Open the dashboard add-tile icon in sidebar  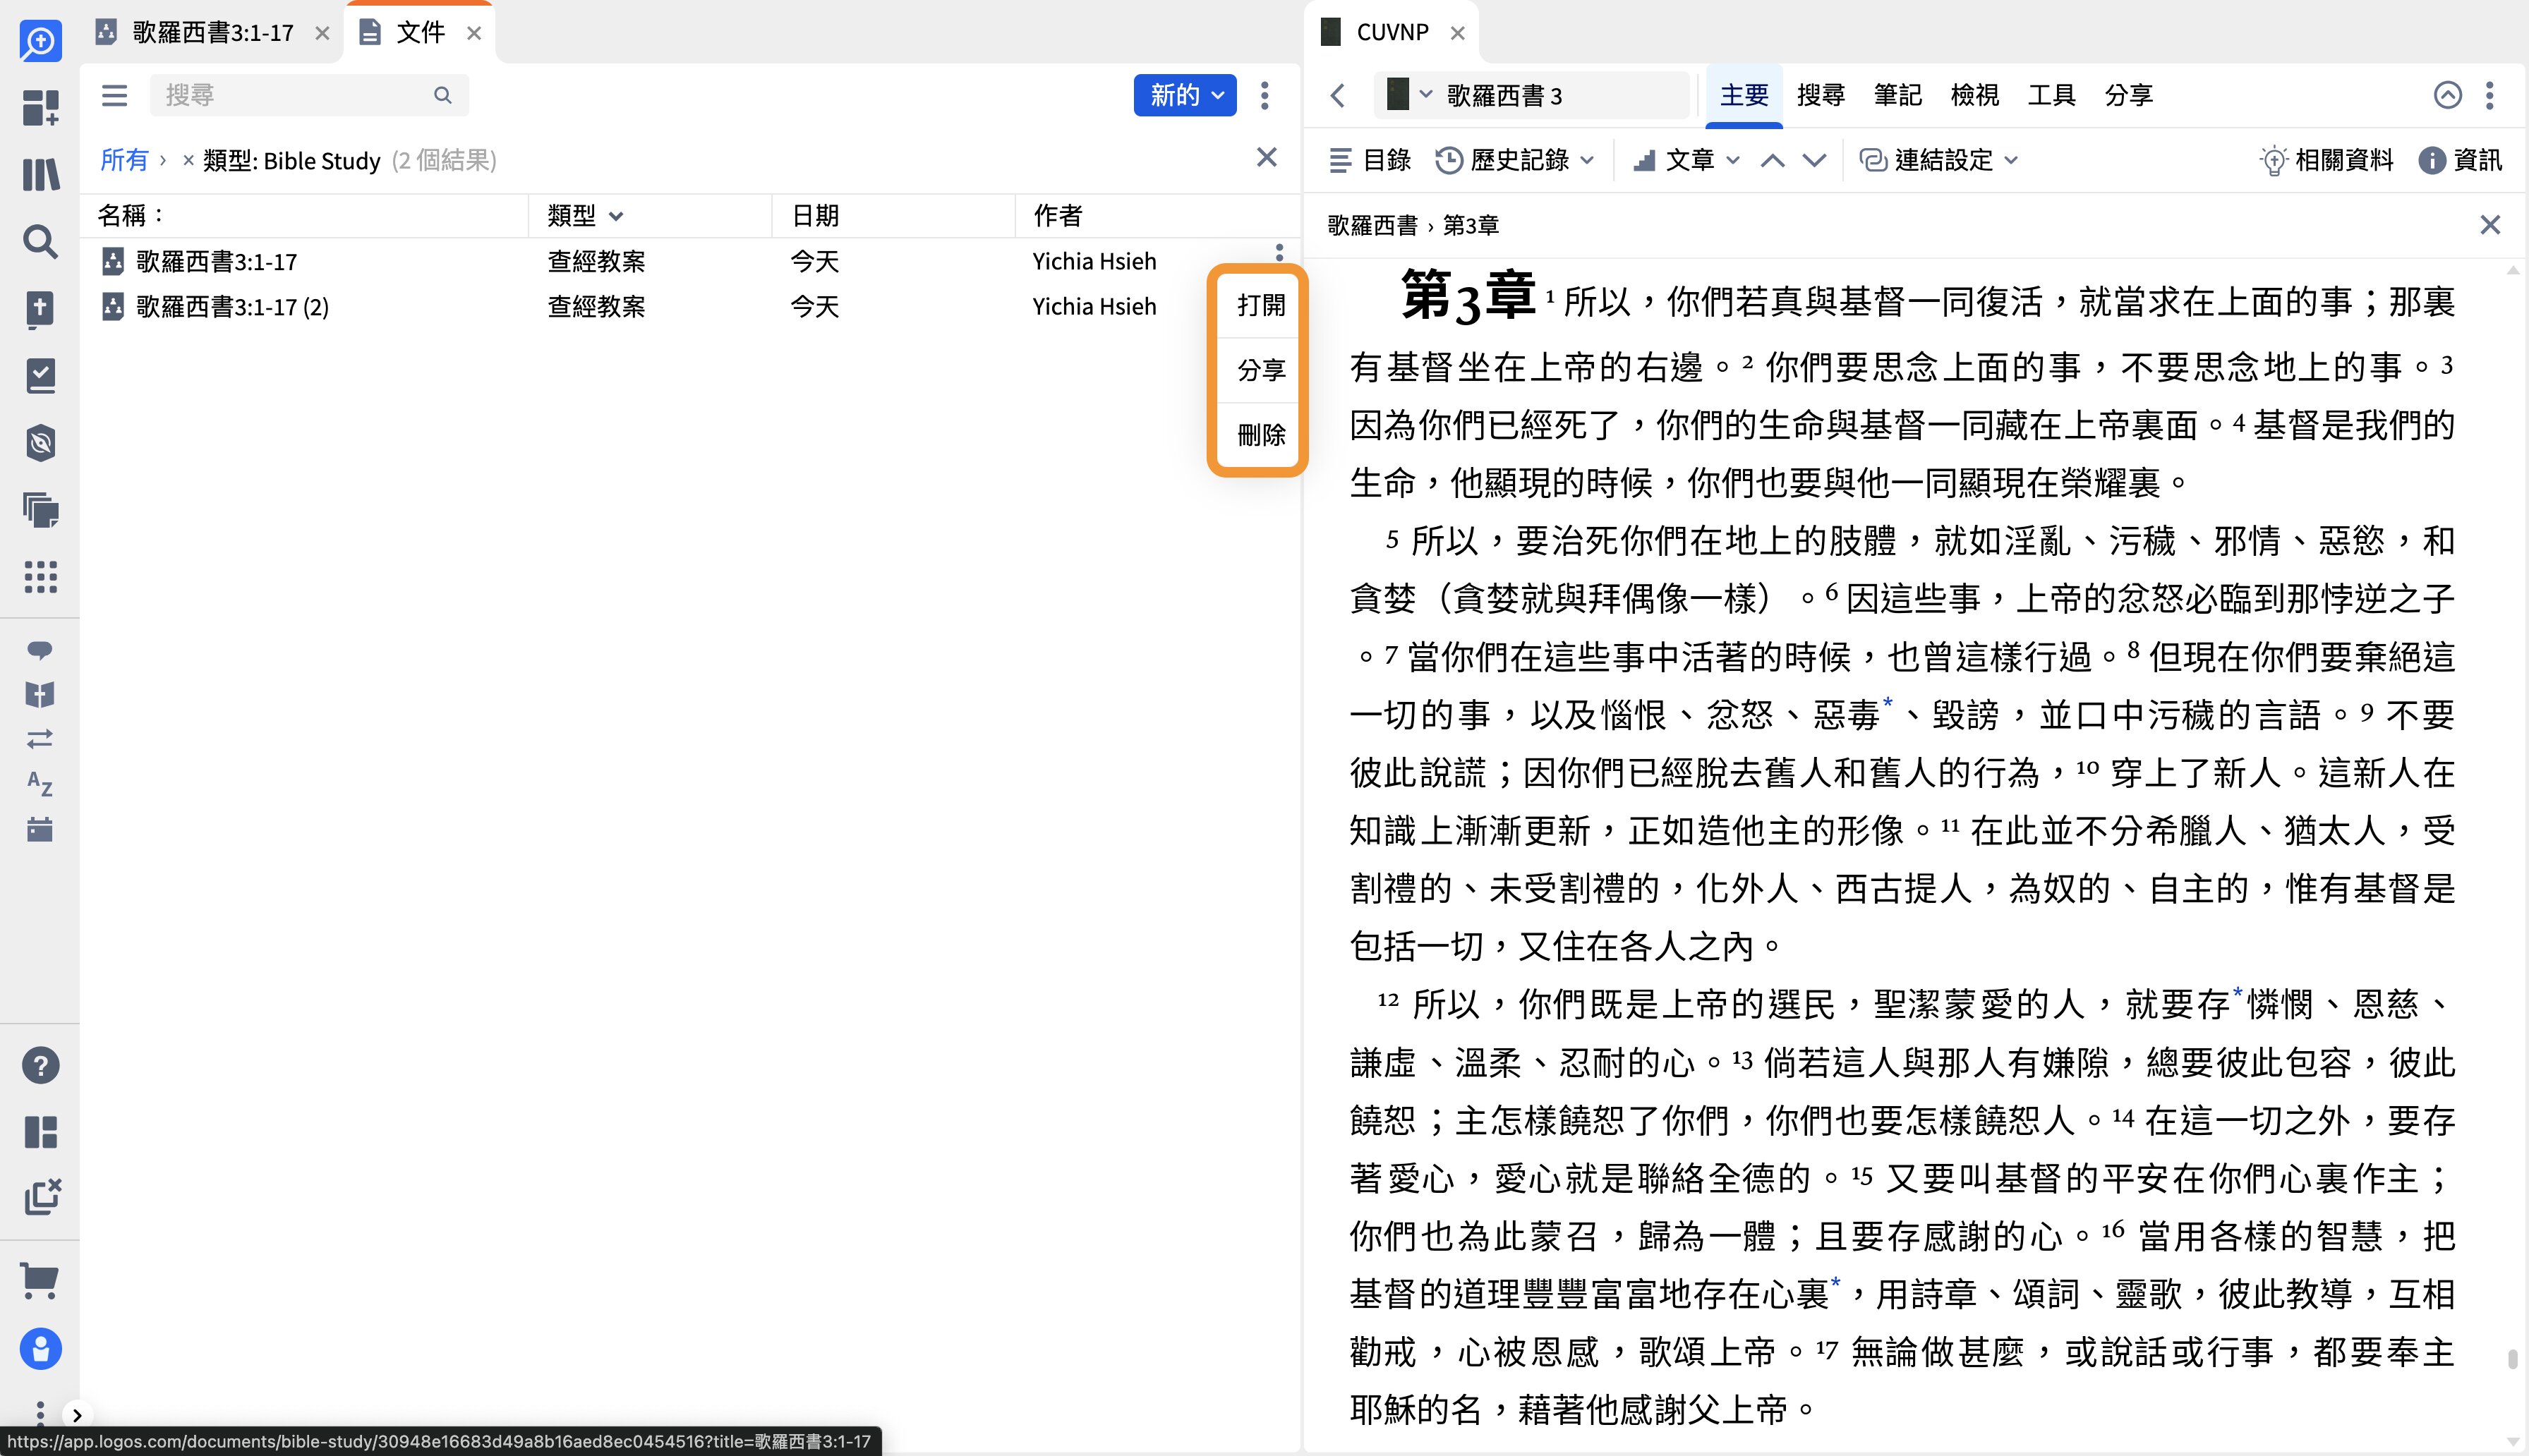(40, 108)
